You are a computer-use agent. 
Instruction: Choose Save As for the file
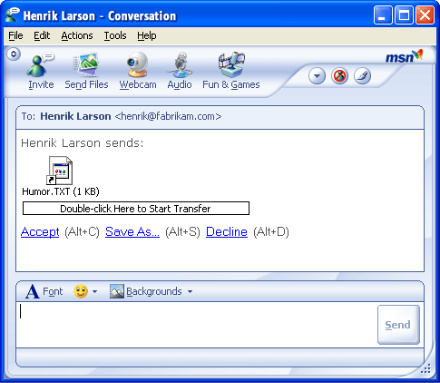pos(132,232)
